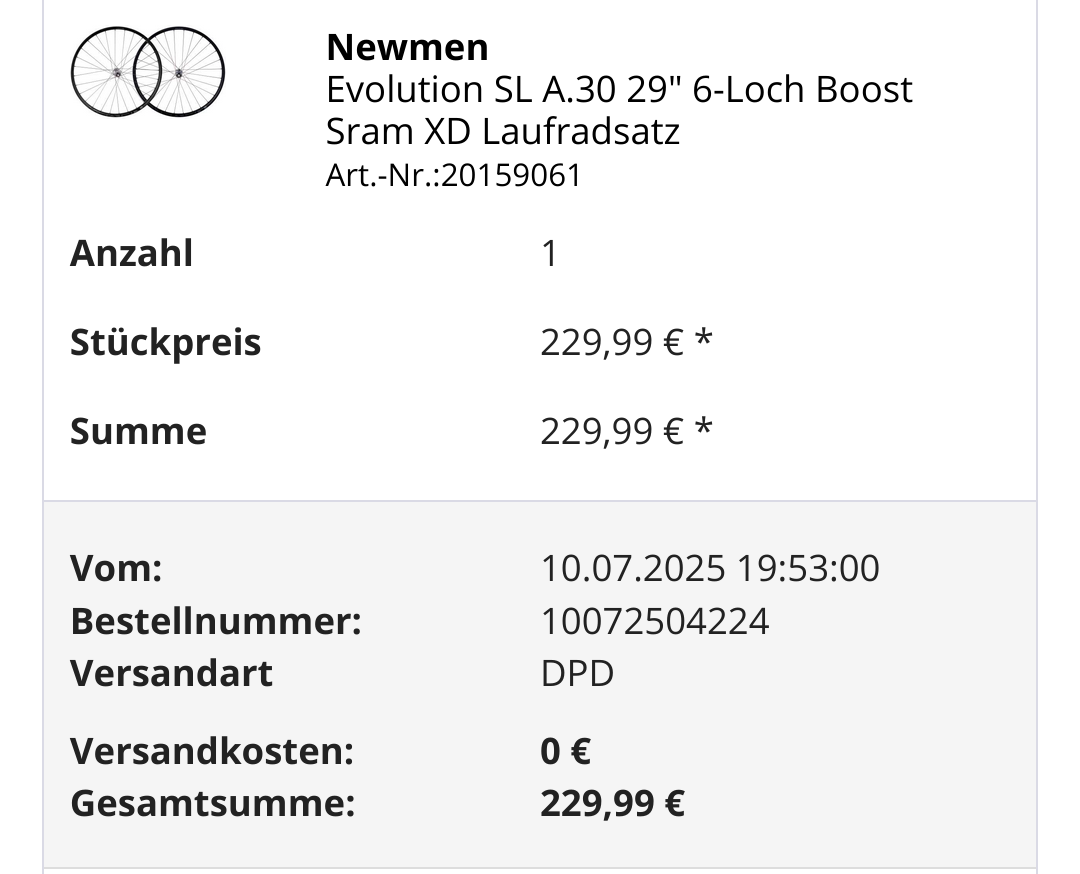The height and width of the screenshot is (874, 1080).
Task: Click the DPD shipping method text
Action: (577, 673)
